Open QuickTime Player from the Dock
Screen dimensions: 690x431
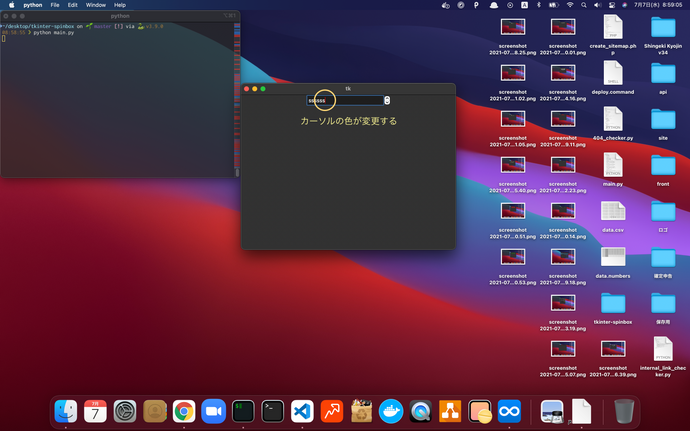tap(420, 411)
